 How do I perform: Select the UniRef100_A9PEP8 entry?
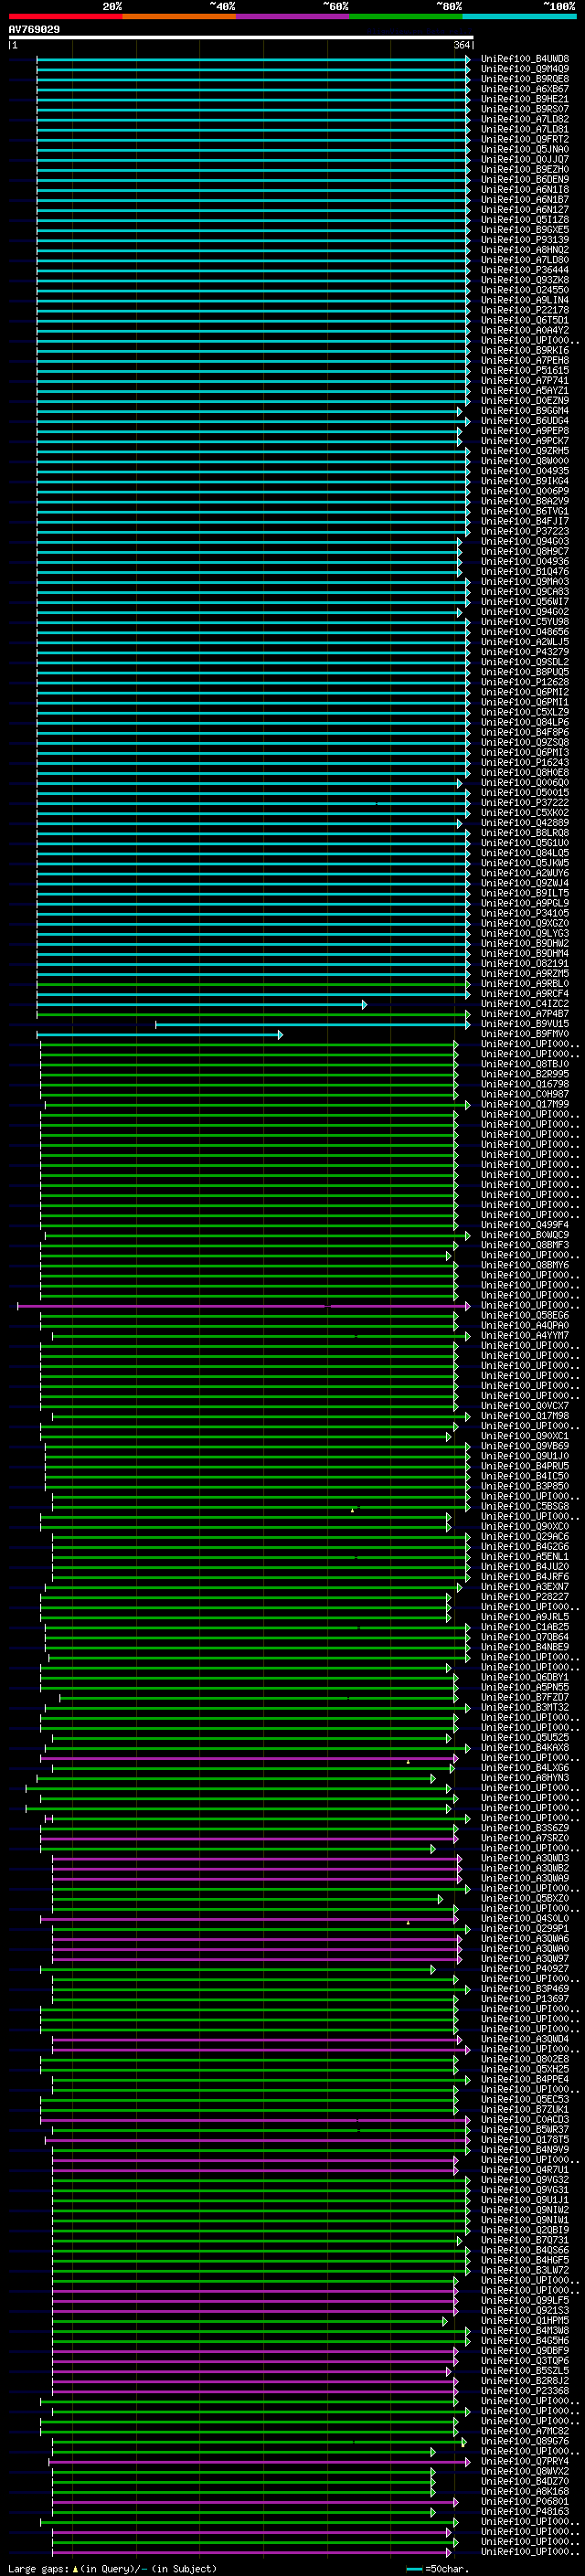pyautogui.click(x=525, y=431)
